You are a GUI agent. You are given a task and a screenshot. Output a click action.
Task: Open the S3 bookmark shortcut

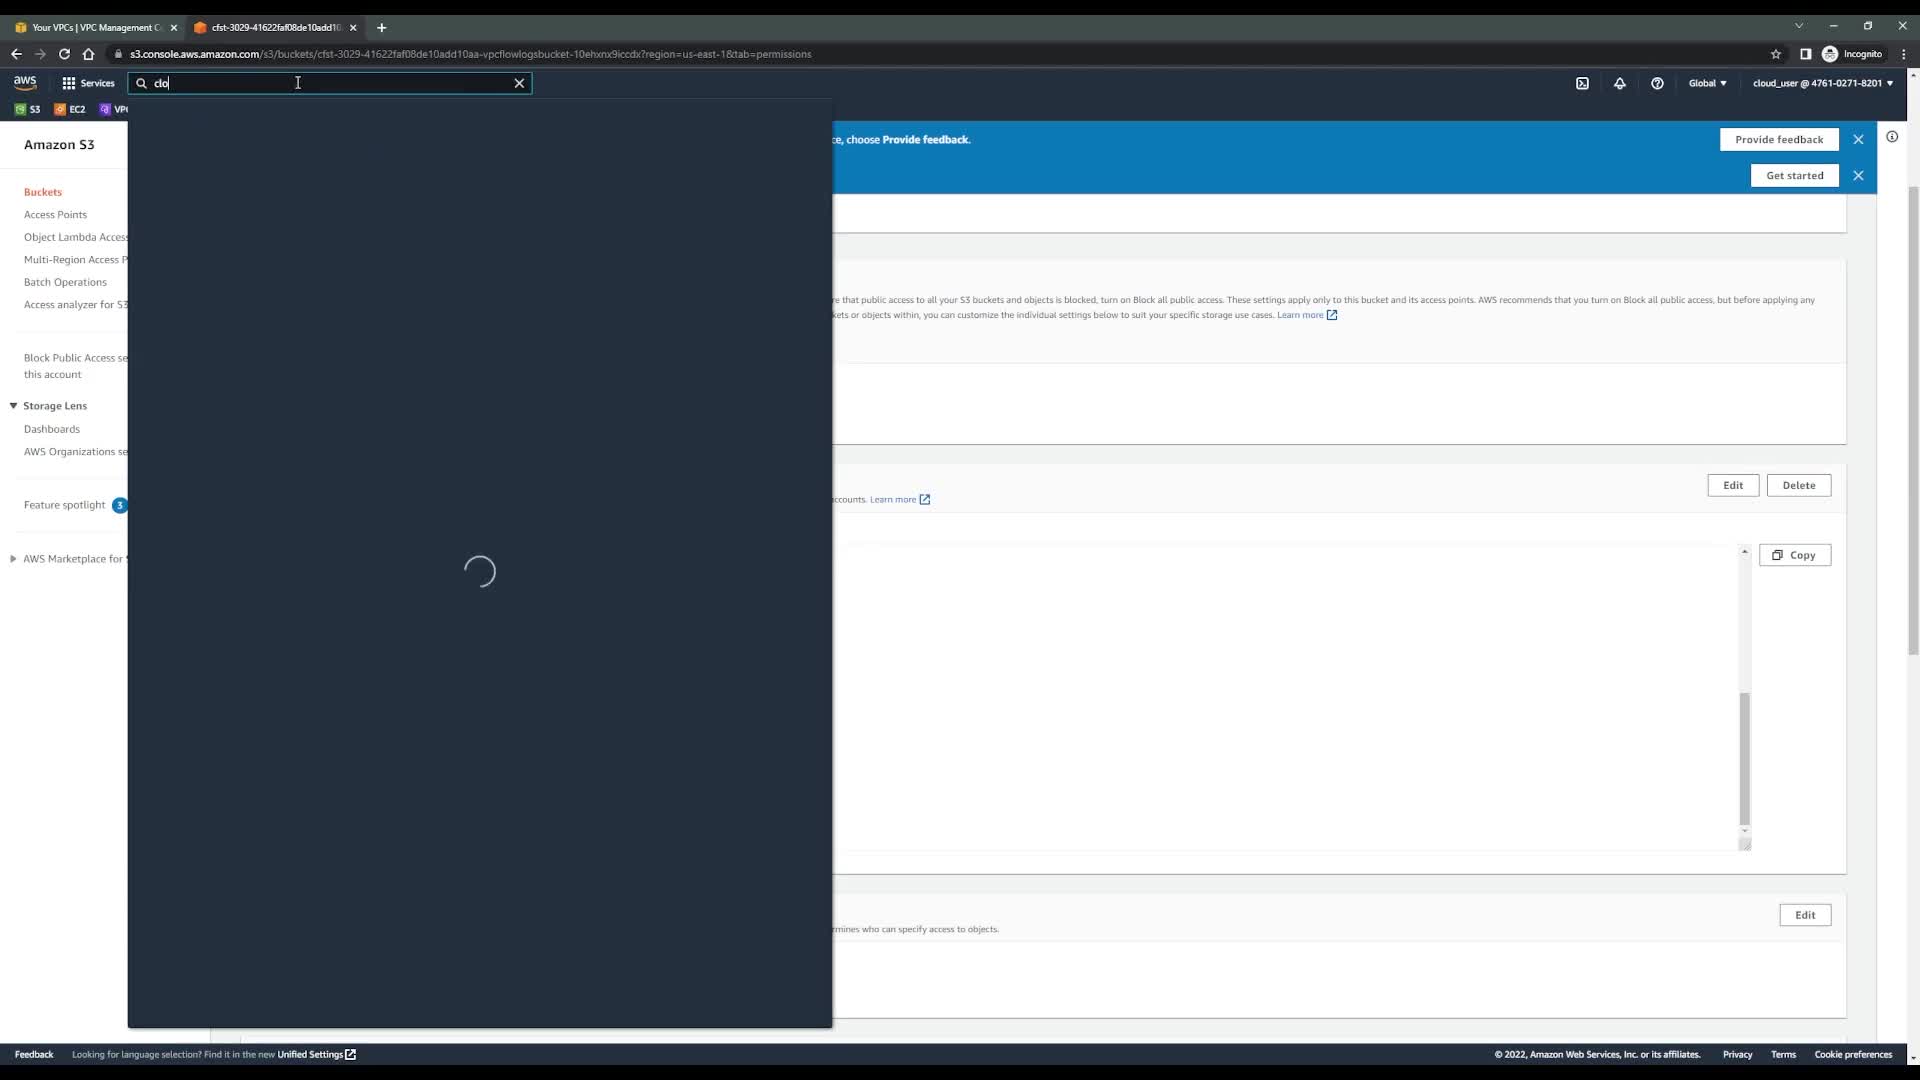28,109
